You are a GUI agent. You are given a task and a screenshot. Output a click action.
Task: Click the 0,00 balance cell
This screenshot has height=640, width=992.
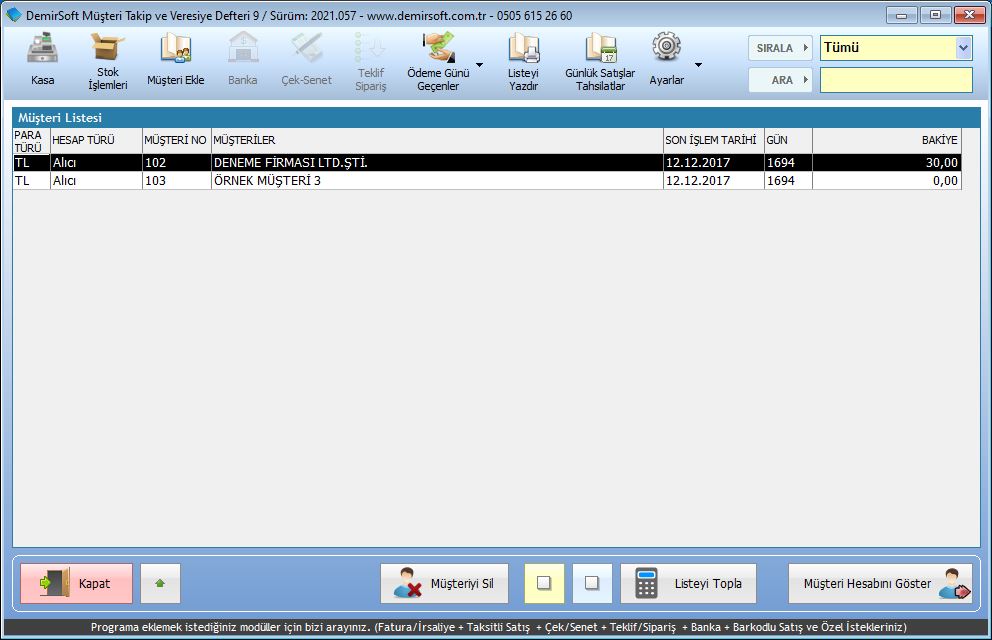(x=886, y=180)
